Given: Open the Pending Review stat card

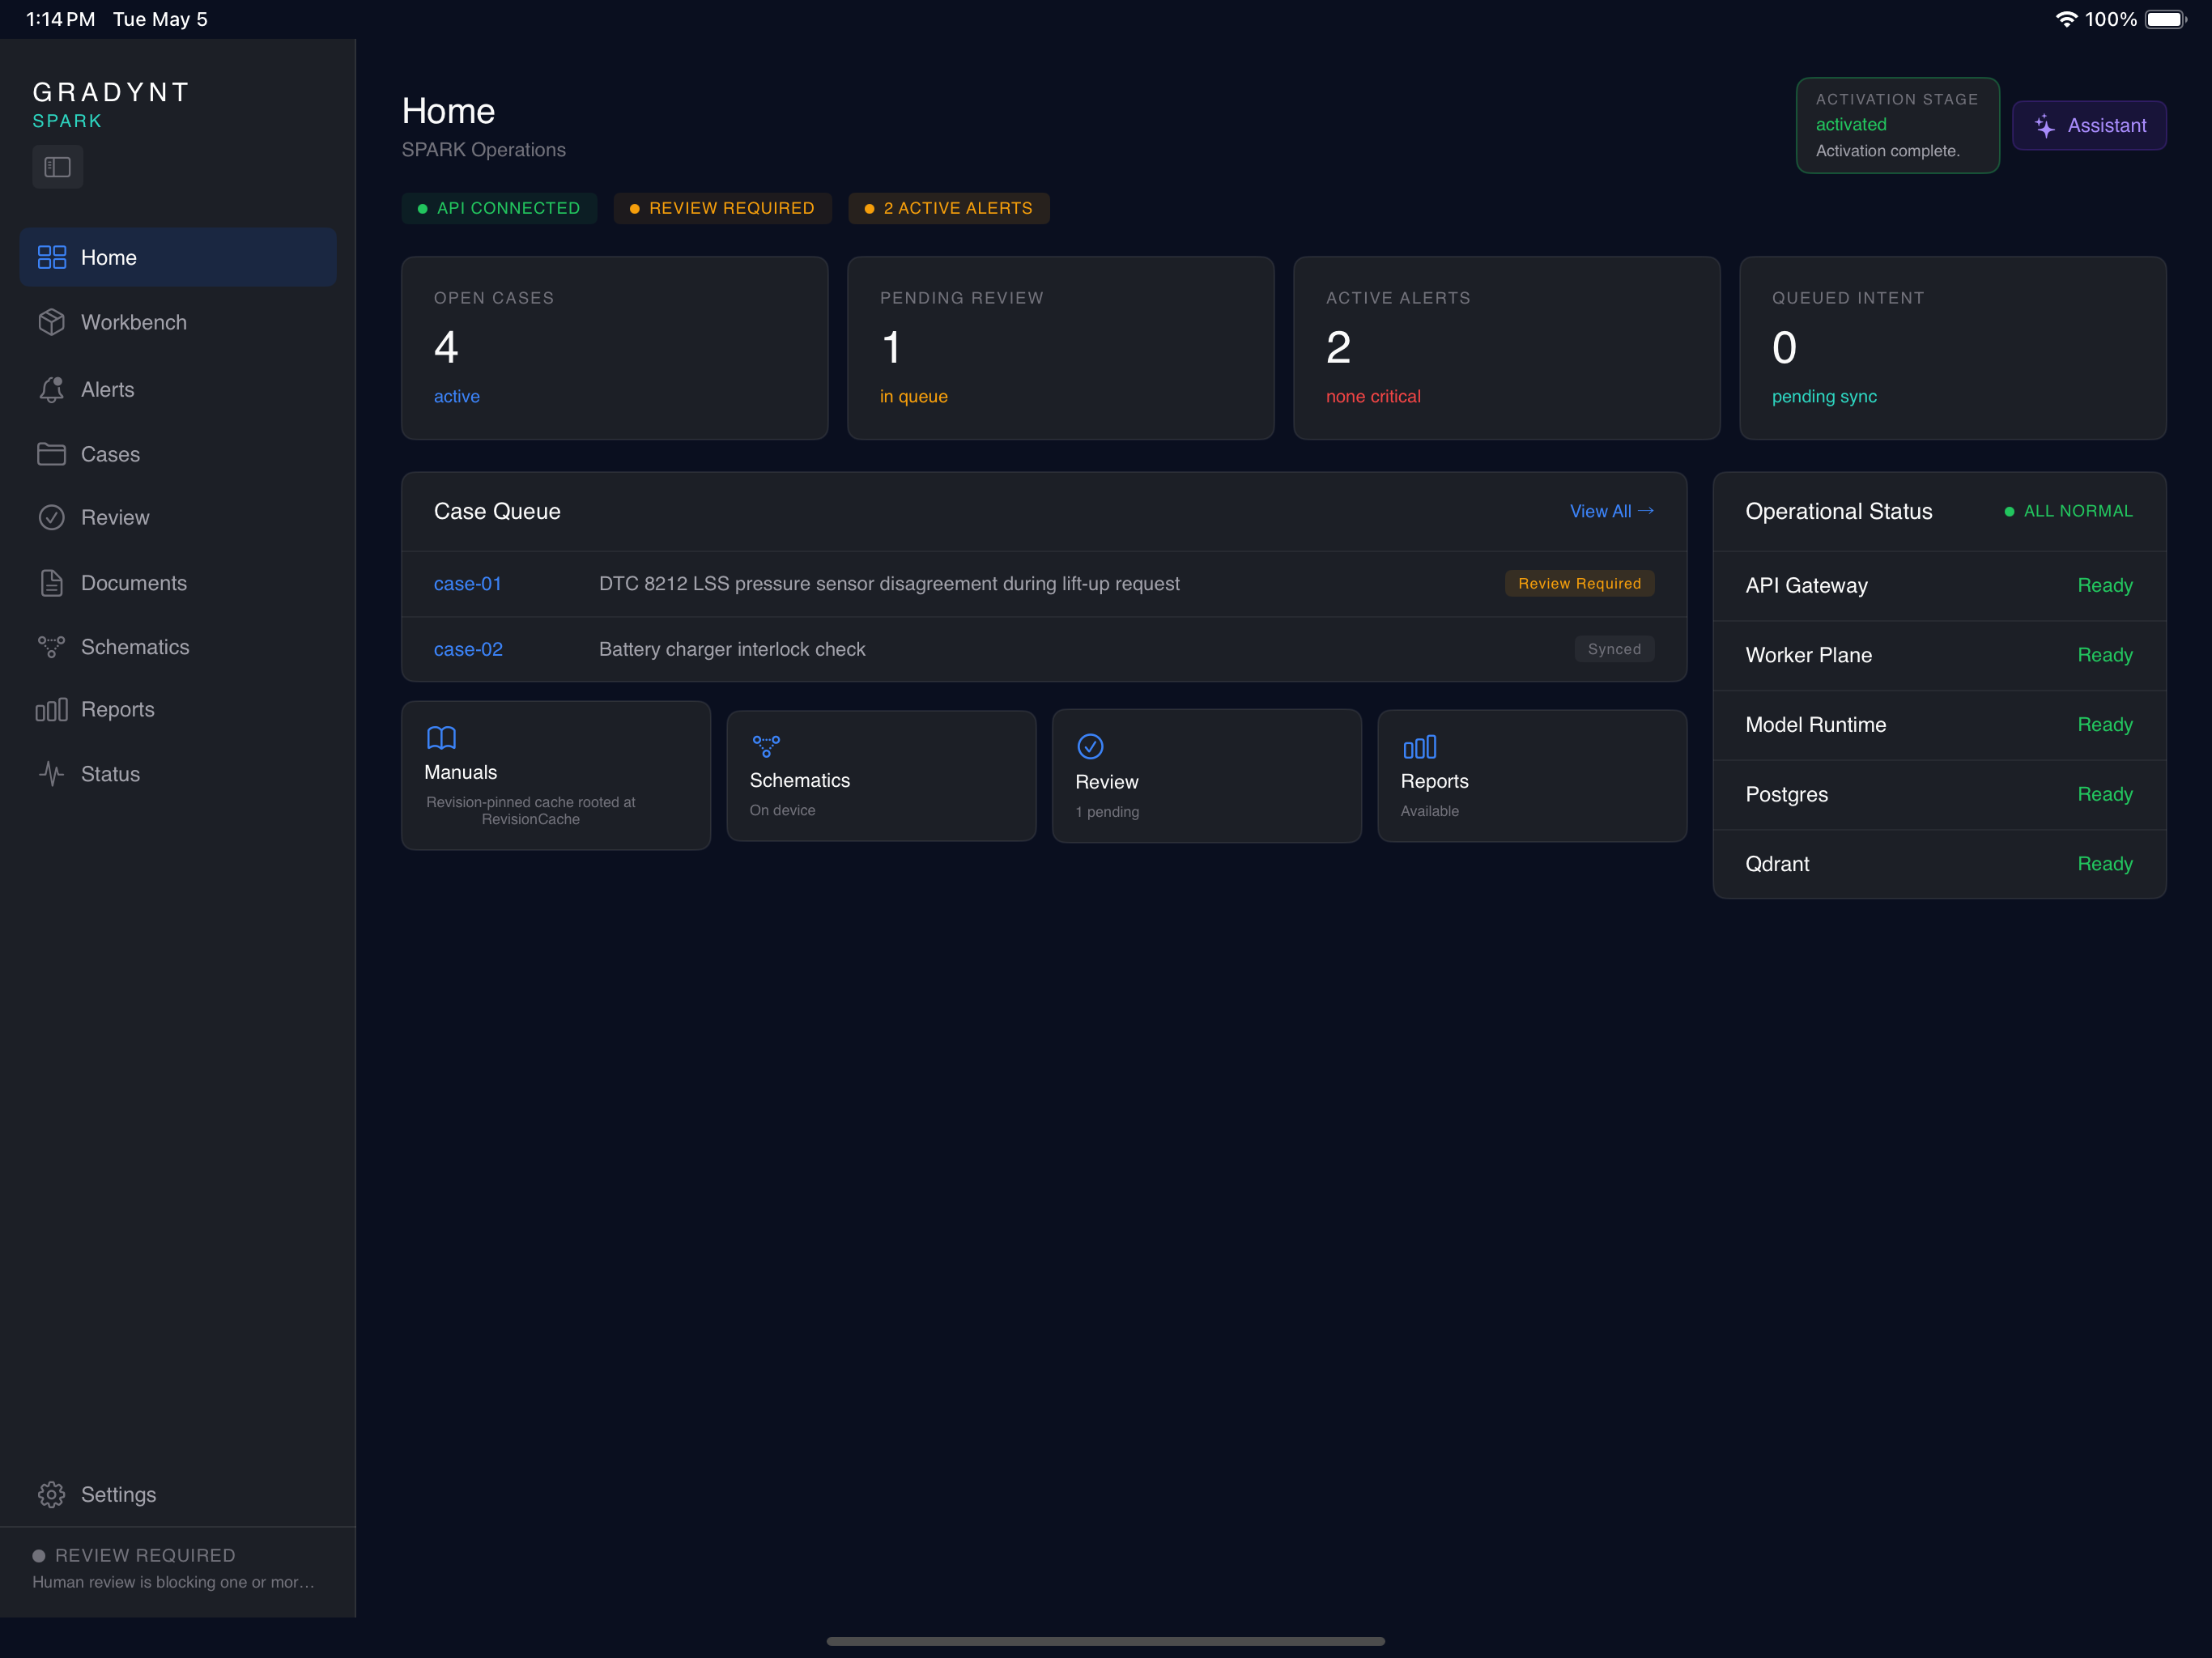Looking at the screenshot, I should tap(1060, 348).
